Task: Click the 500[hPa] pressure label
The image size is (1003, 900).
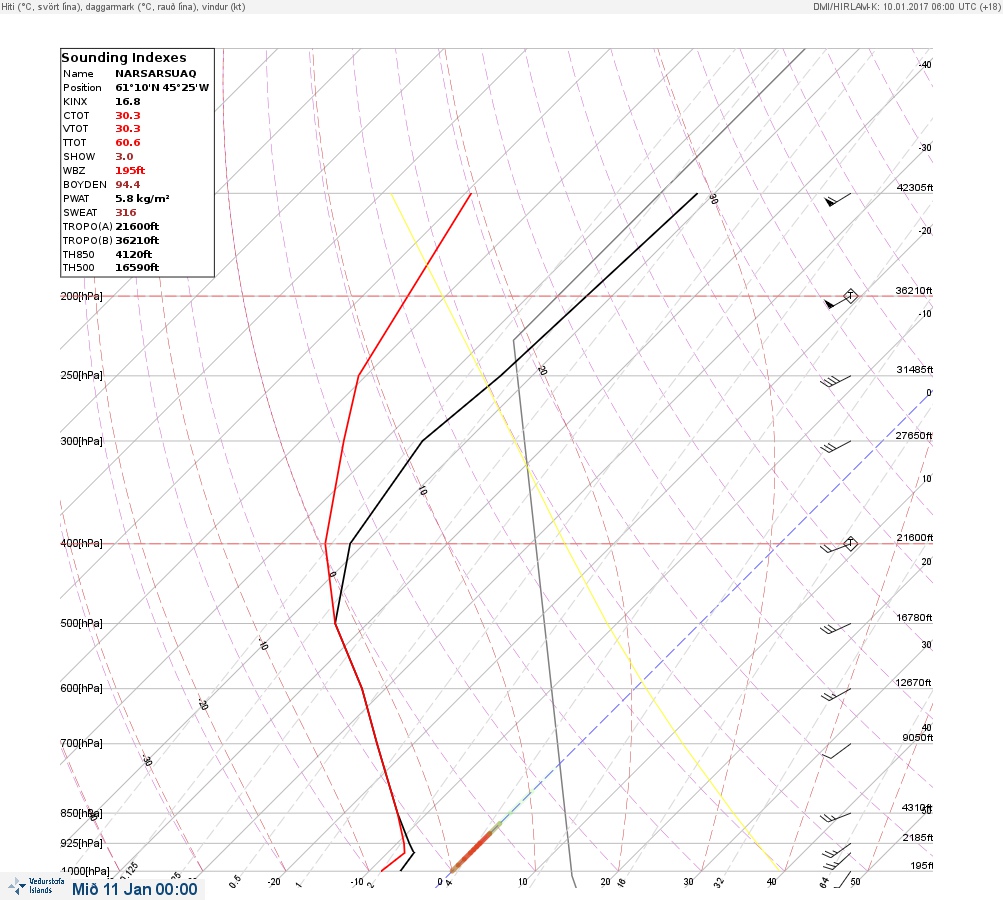Action: pyautogui.click(x=81, y=623)
